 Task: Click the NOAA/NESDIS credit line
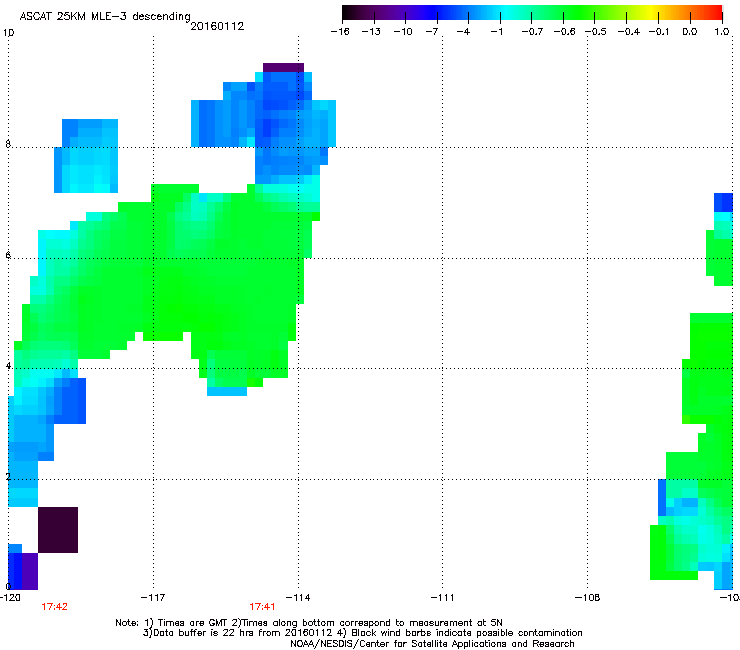click(432, 644)
